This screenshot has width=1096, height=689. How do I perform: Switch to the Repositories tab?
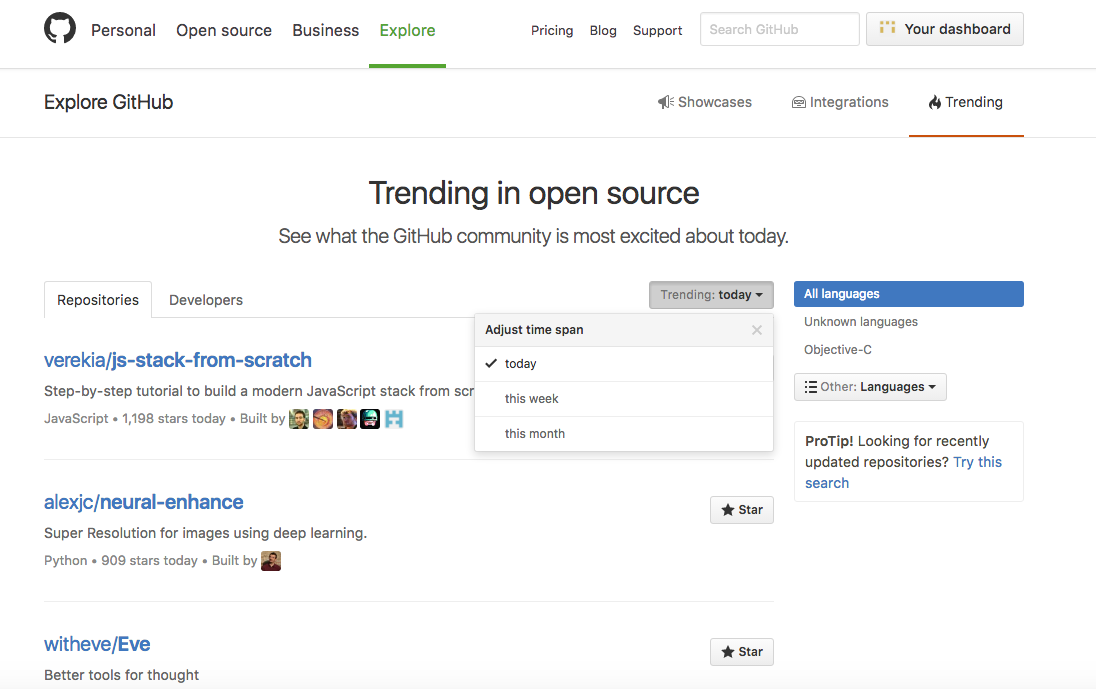(98, 300)
